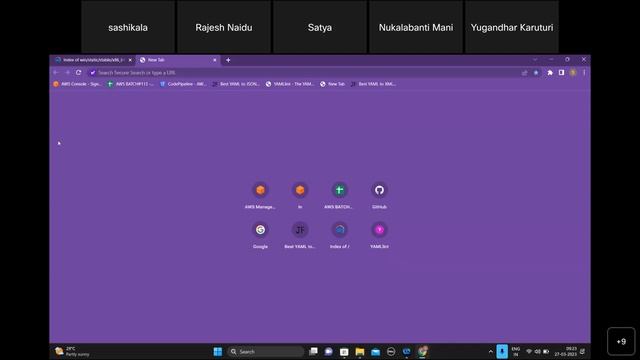The image size is (640, 360).
Task: Open the Teams chat taskbar icon
Action: pyautogui.click(x=329, y=351)
